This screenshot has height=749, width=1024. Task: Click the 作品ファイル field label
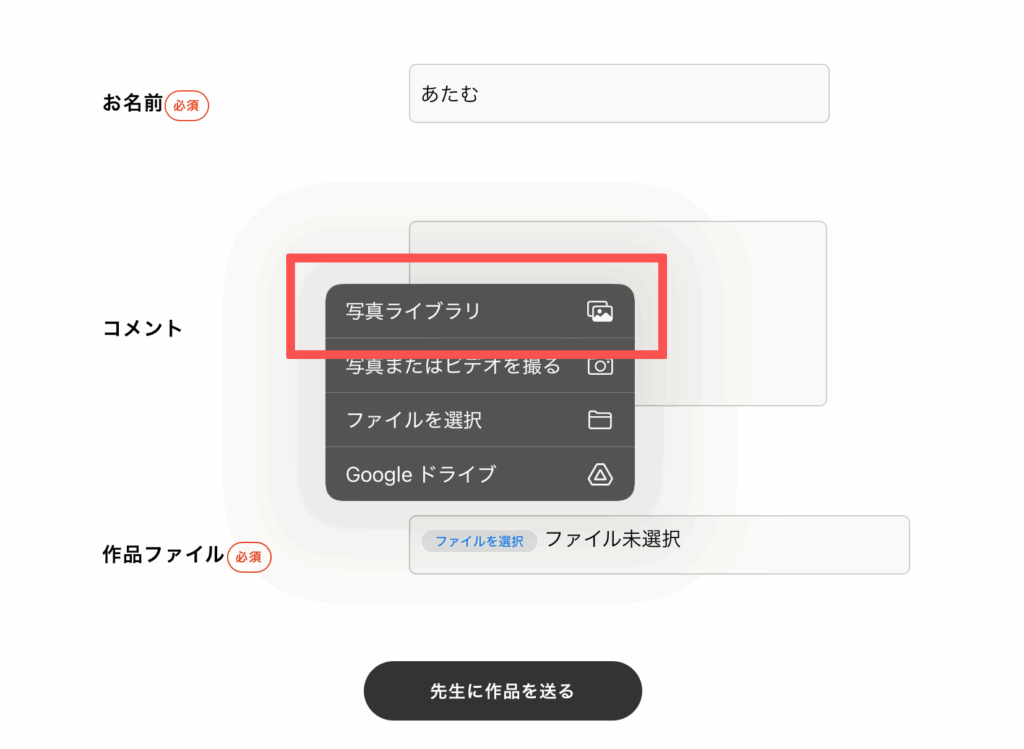(x=163, y=555)
